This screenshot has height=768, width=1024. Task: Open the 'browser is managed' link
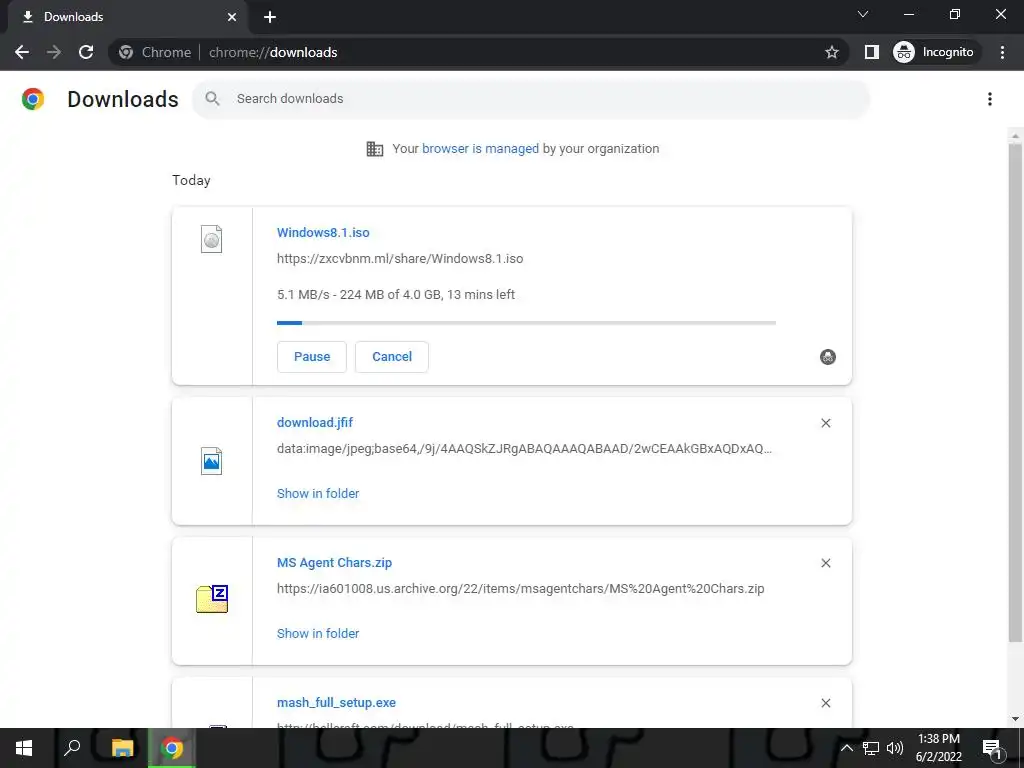(480, 149)
